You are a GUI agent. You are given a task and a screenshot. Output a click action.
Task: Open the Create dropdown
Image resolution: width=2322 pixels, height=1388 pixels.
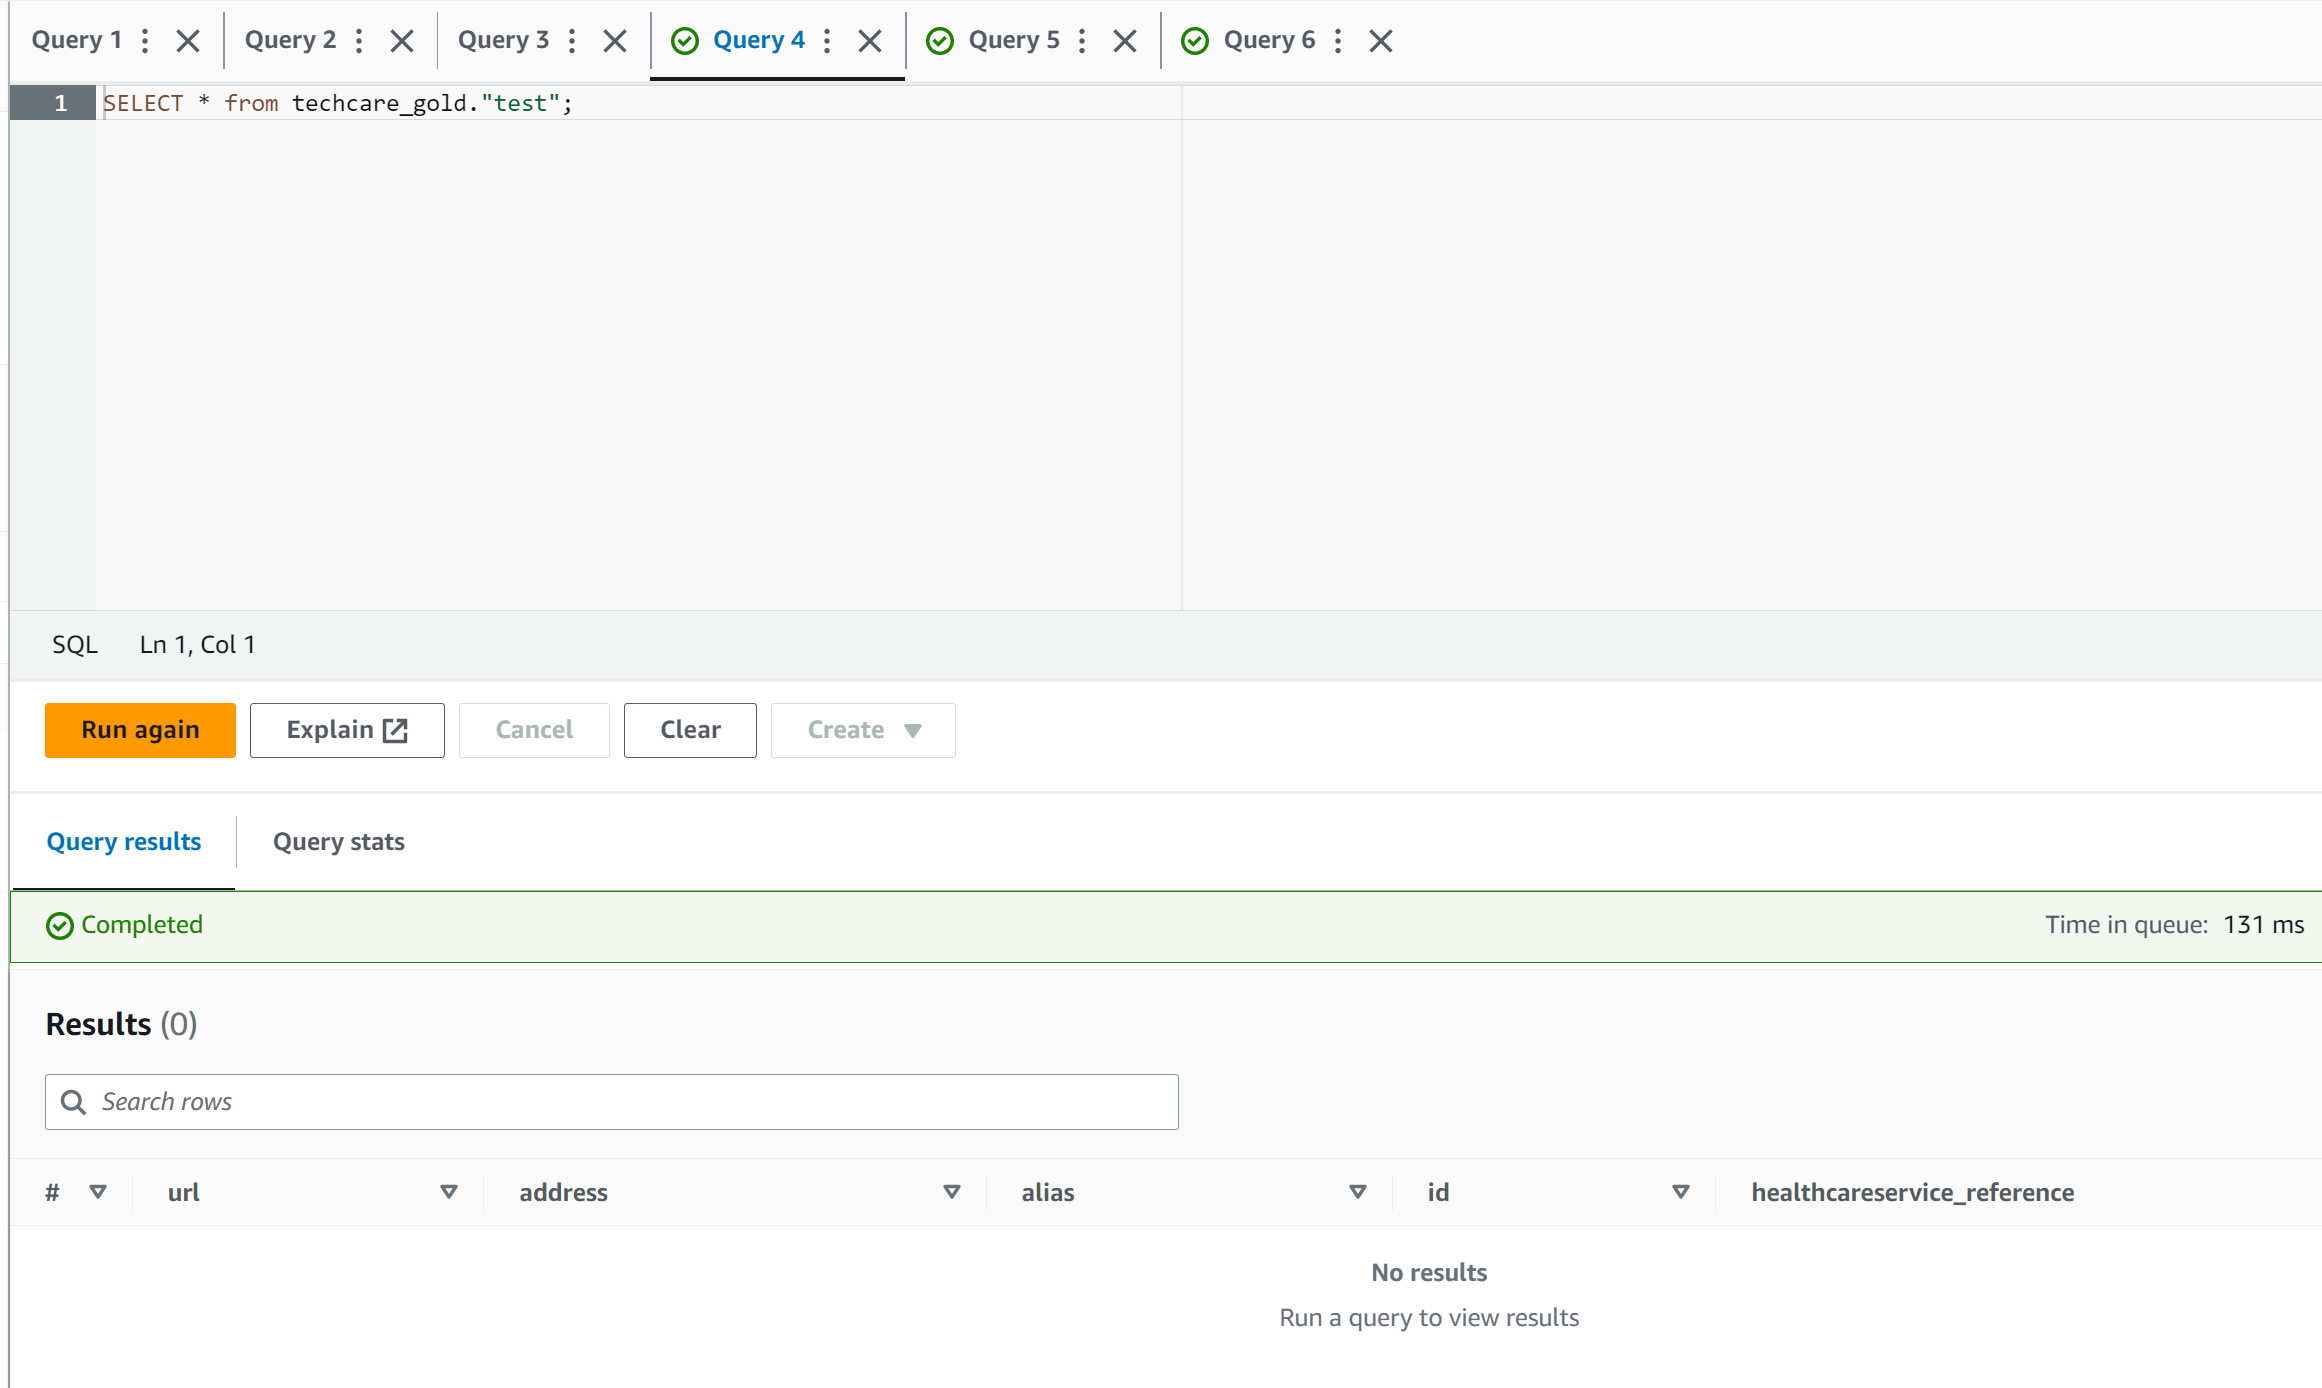click(862, 730)
